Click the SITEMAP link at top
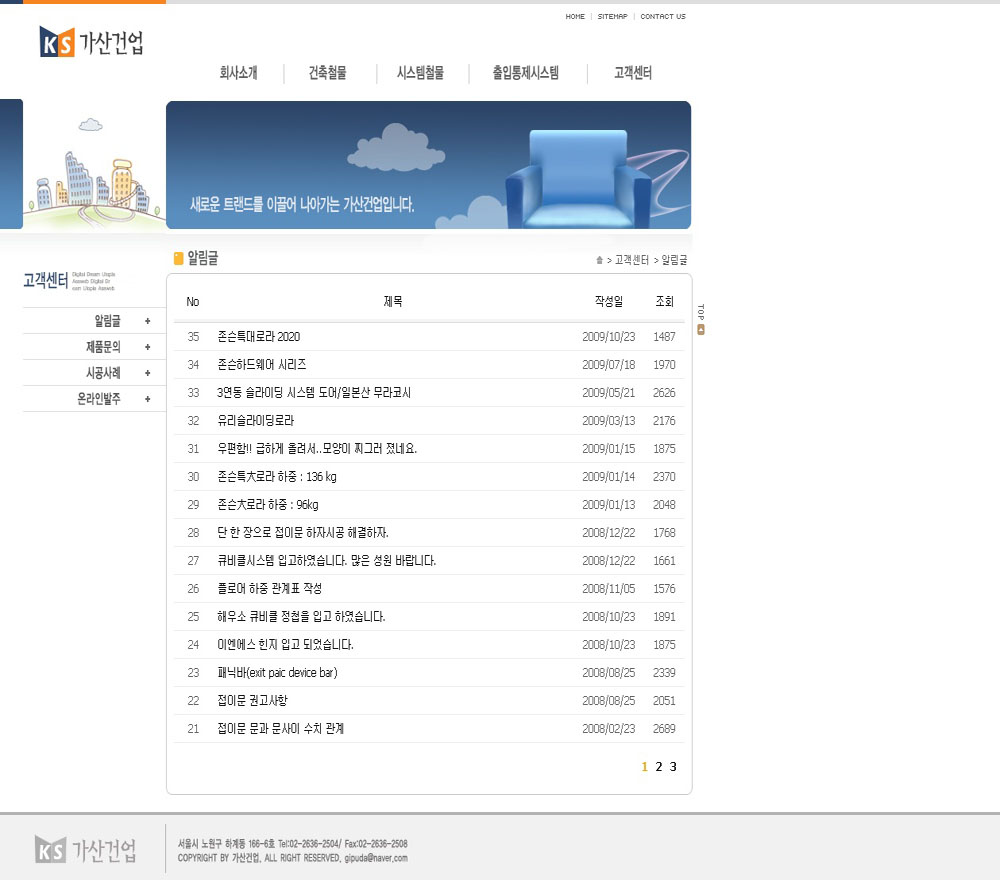This screenshot has width=1000, height=880. click(612, 17)
